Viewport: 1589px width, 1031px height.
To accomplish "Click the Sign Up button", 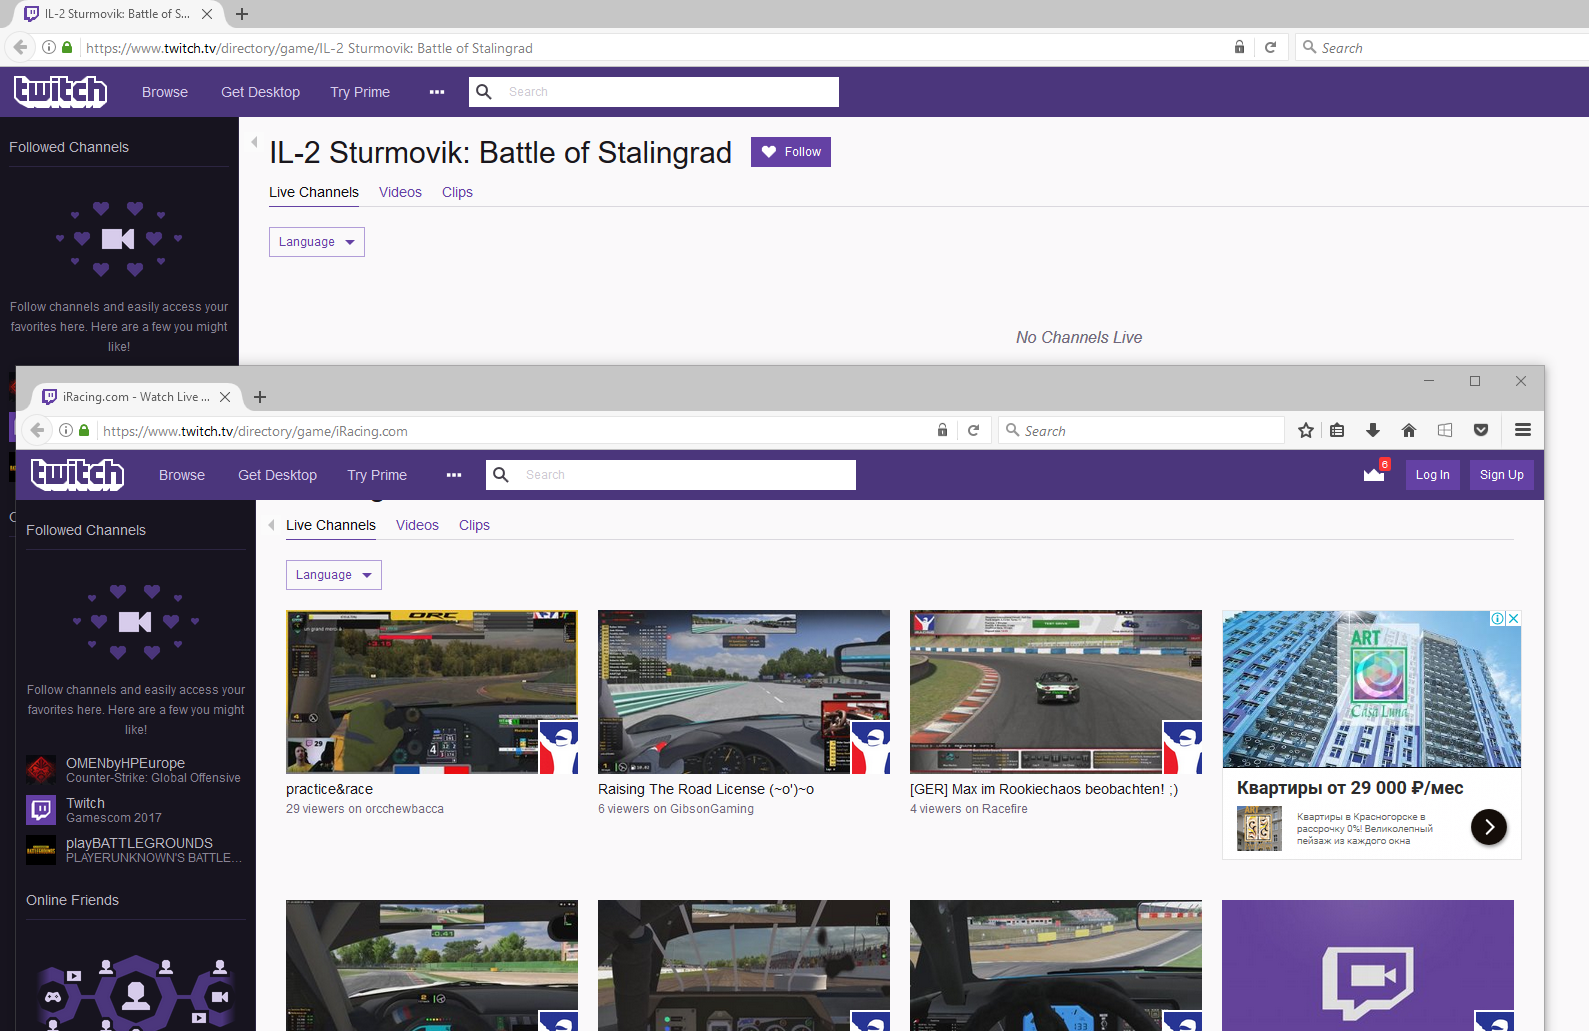I will click(x=1502, y=475).
